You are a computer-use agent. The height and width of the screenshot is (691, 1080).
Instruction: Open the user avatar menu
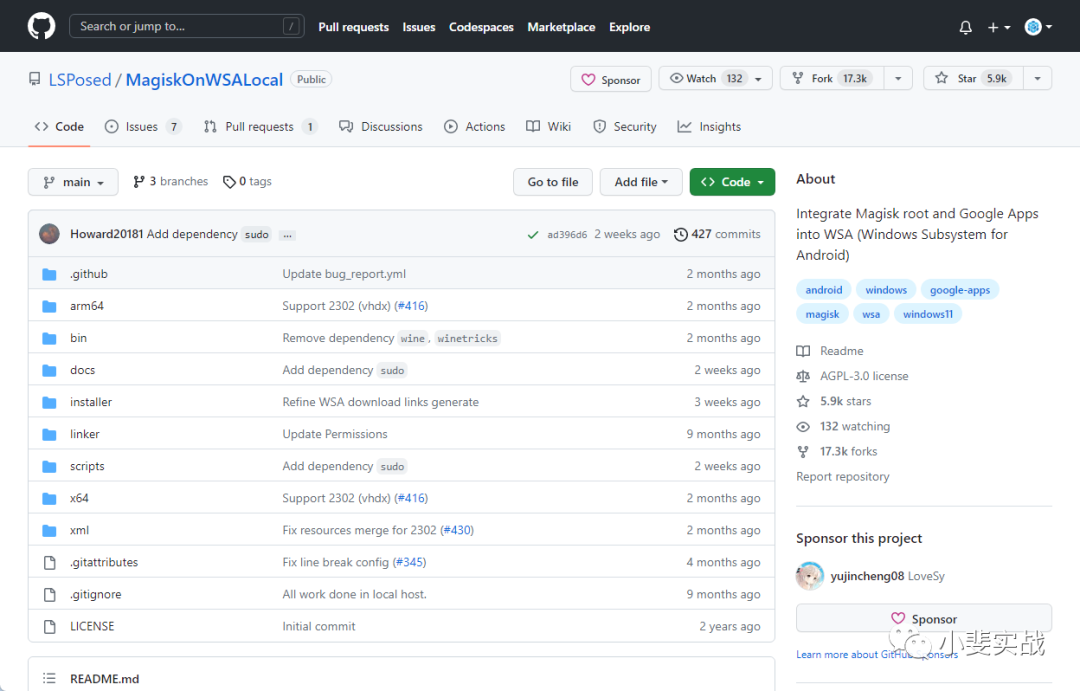click(1039, 27)
